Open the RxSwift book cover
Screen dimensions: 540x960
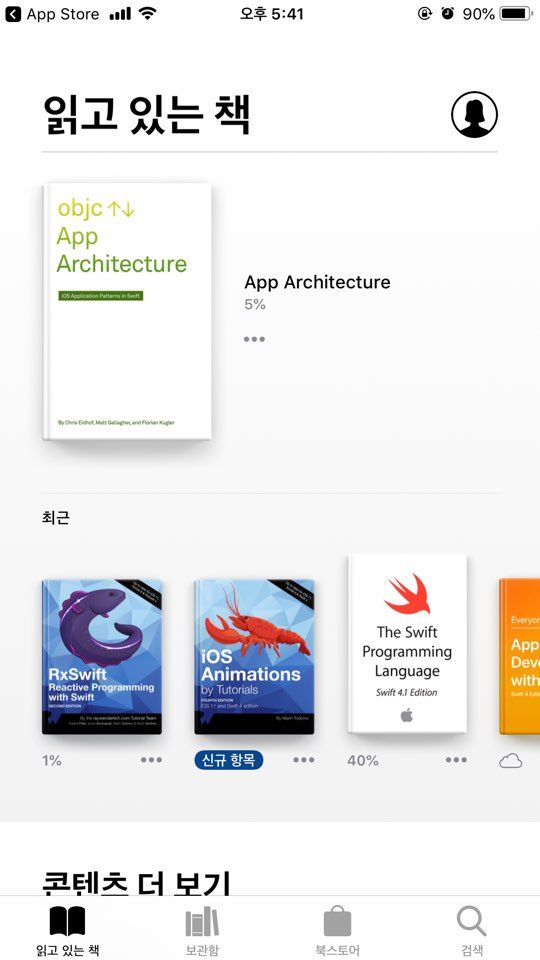(102, 656)
